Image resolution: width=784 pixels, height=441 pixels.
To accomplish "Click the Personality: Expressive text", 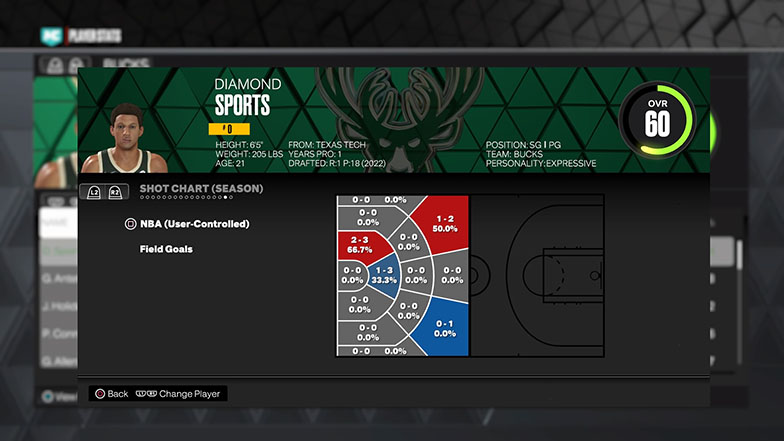I will (541, 164).
